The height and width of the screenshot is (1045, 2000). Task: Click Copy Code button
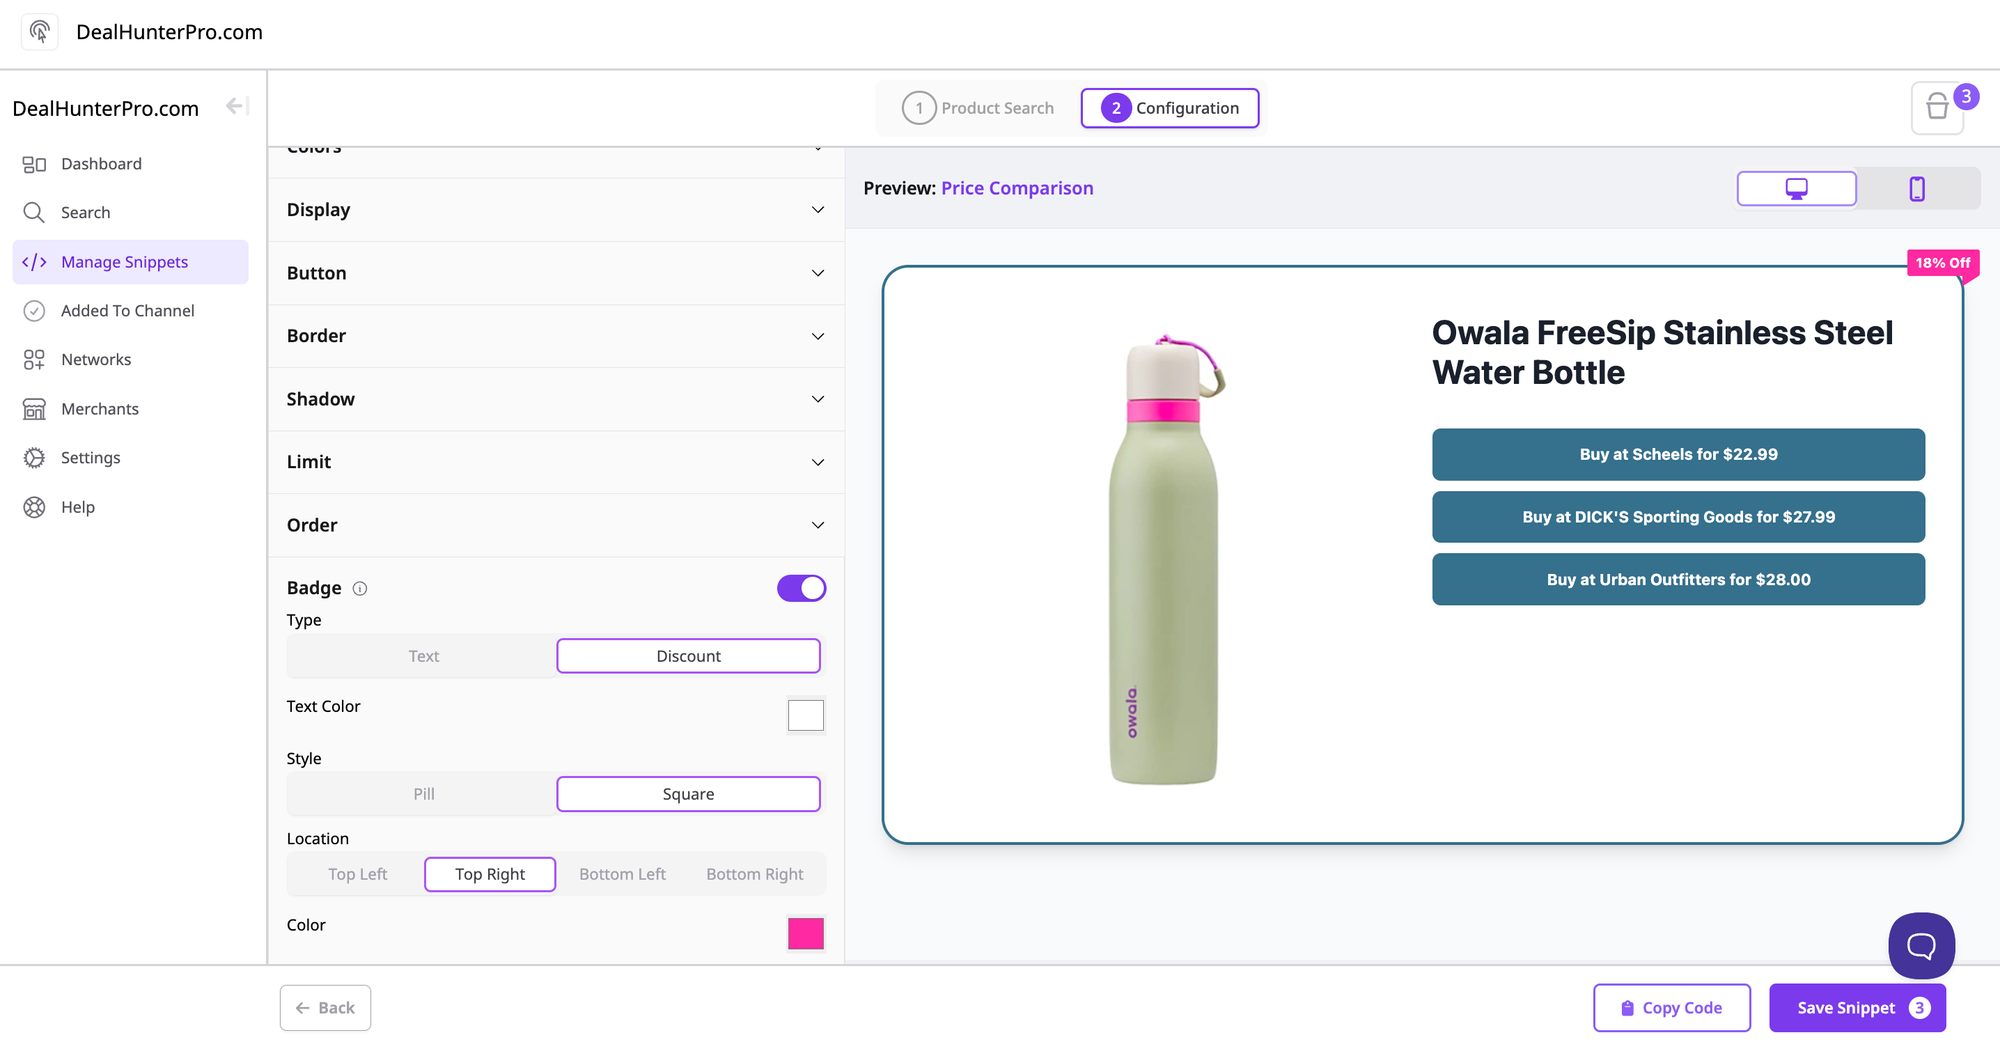point(1672,1008)
